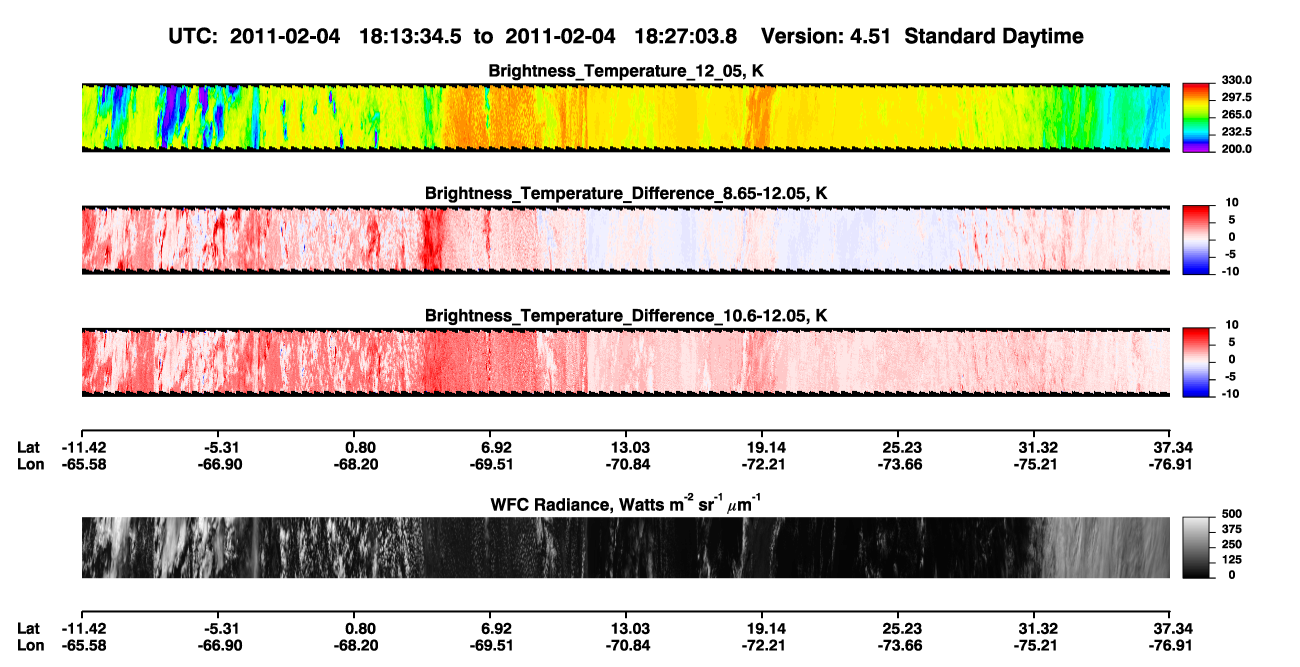The height and width of the screenshot is (667, 1300).
Task: Click the -69.51 longitude value on the upper axis
Action: [490, 464]
